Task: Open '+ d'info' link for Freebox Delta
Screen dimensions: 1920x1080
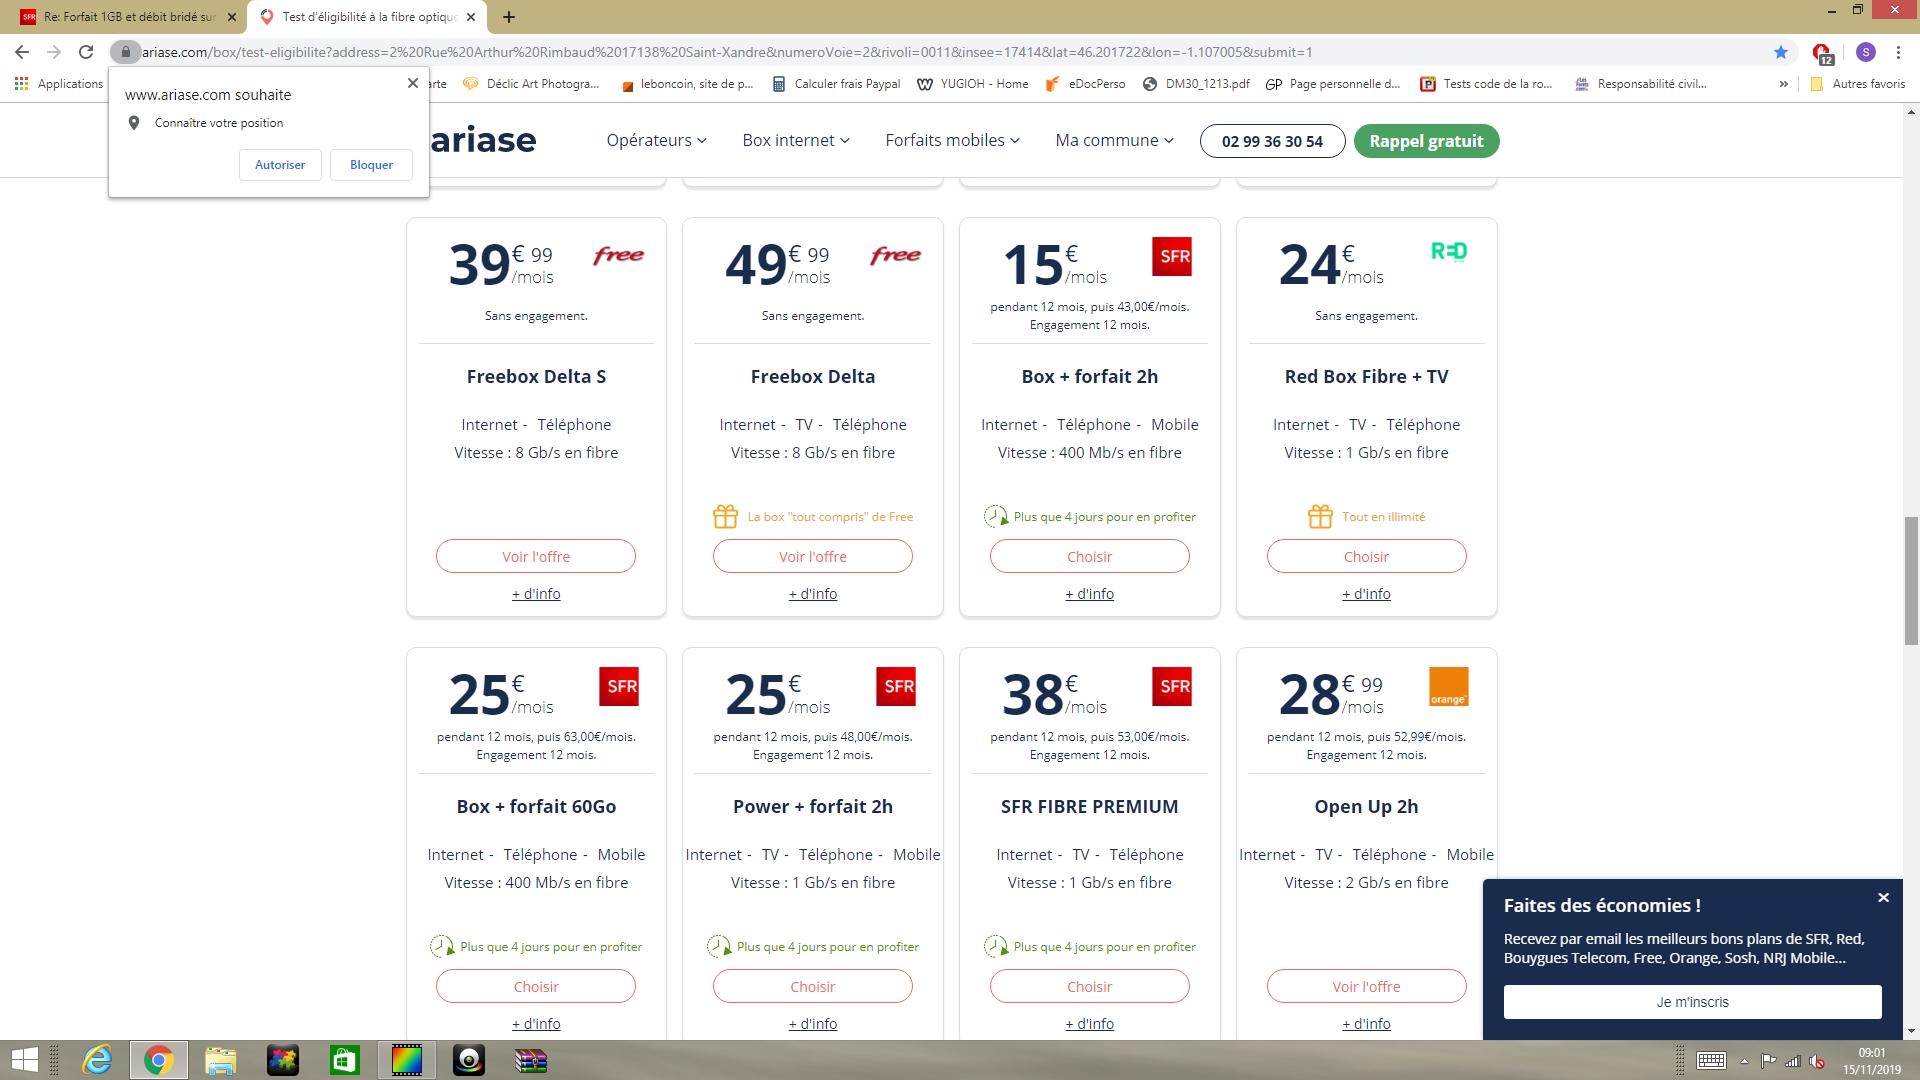Action: click(812, 594)
